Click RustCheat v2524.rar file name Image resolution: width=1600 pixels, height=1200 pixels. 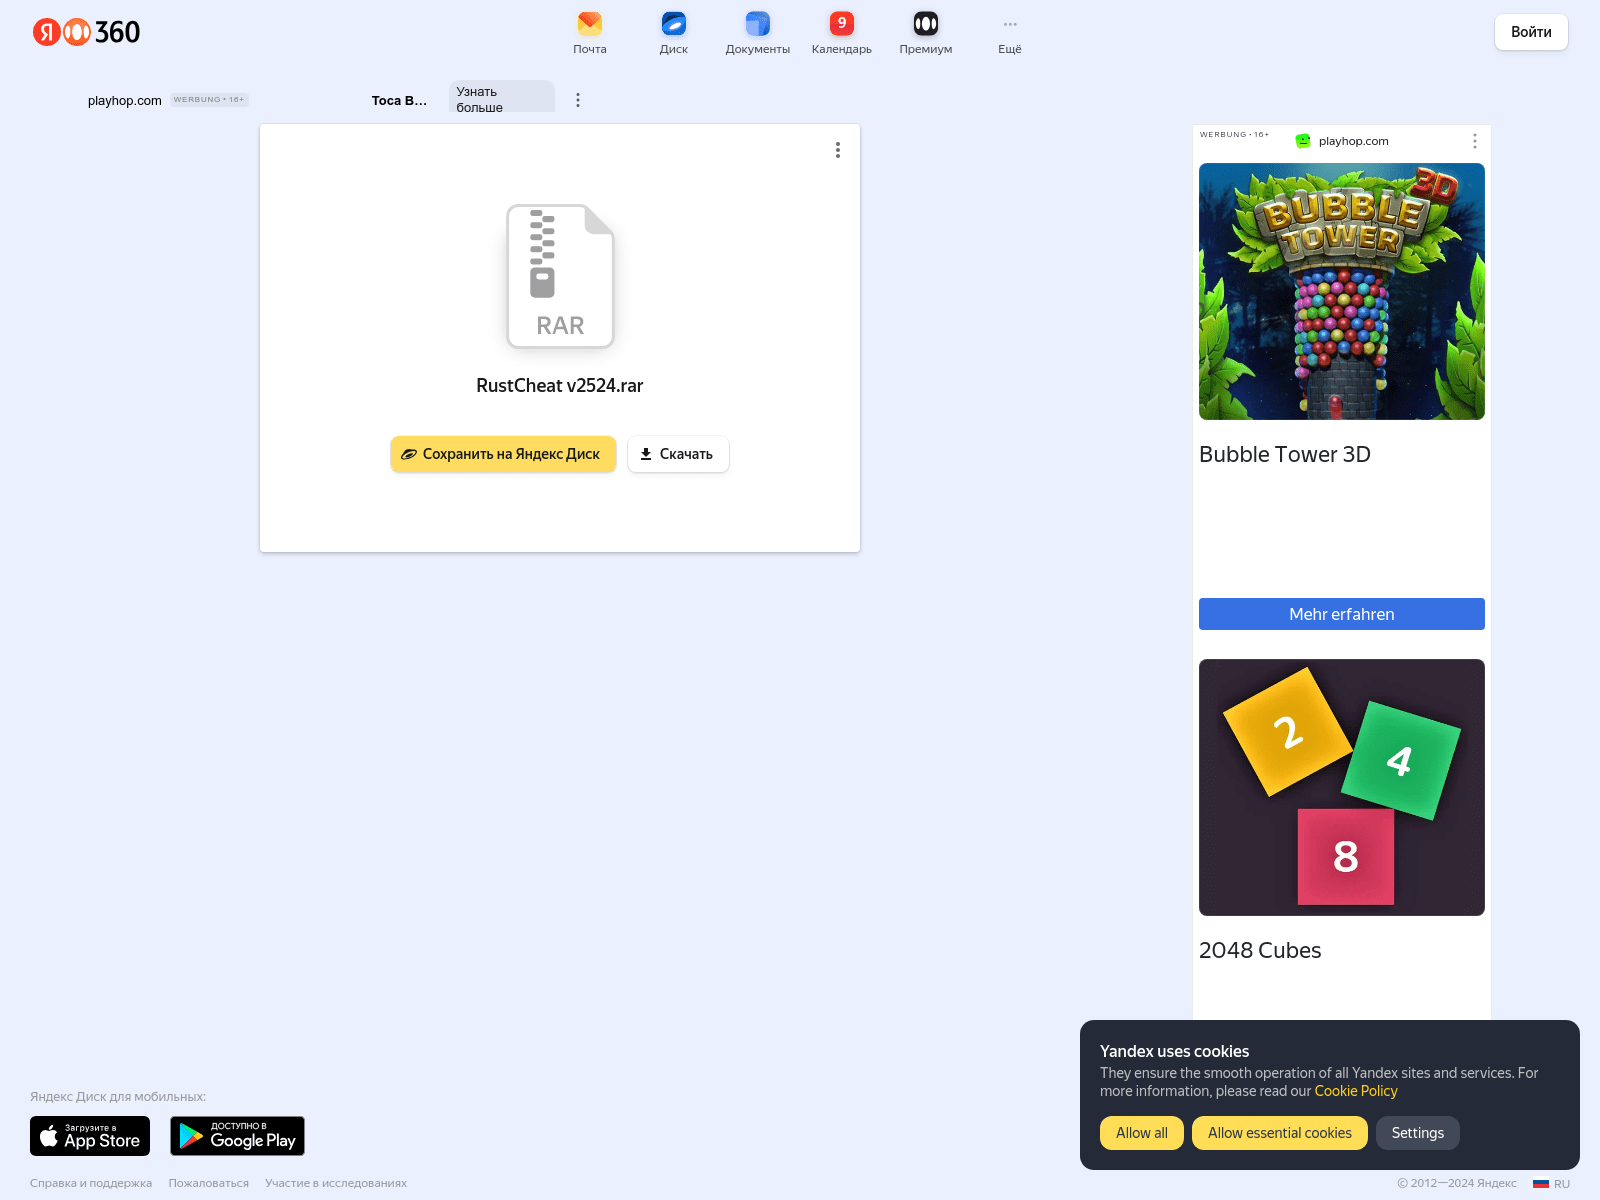[560, 386]
